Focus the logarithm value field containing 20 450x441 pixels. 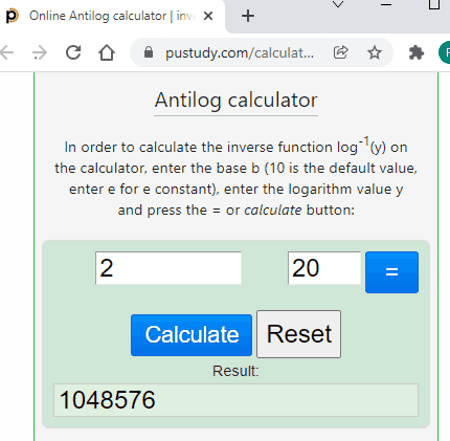[x=324, y=268]
